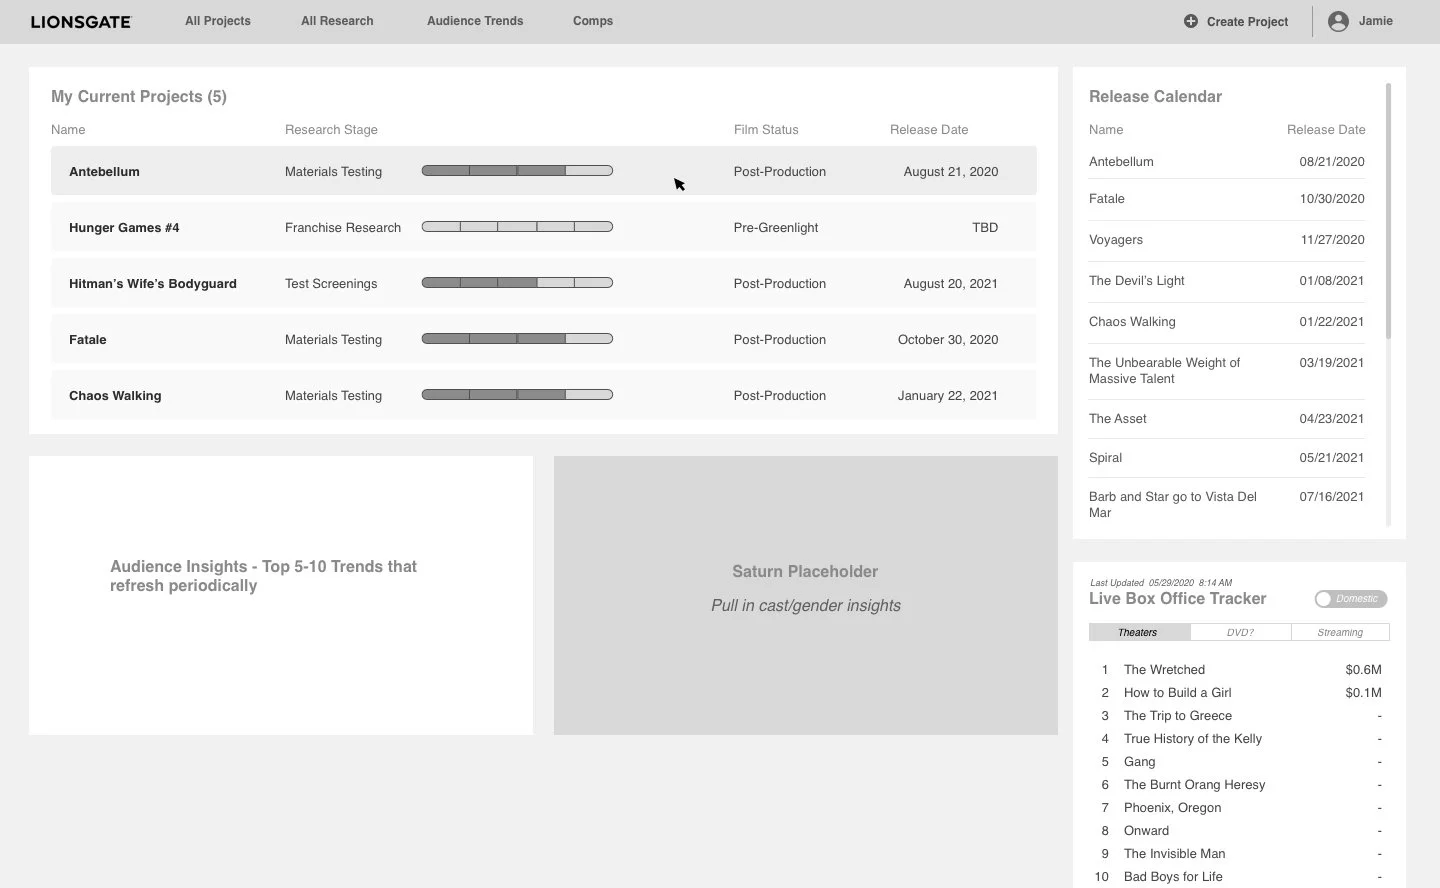Click The Invisible Man entry

click(1174, 854)
